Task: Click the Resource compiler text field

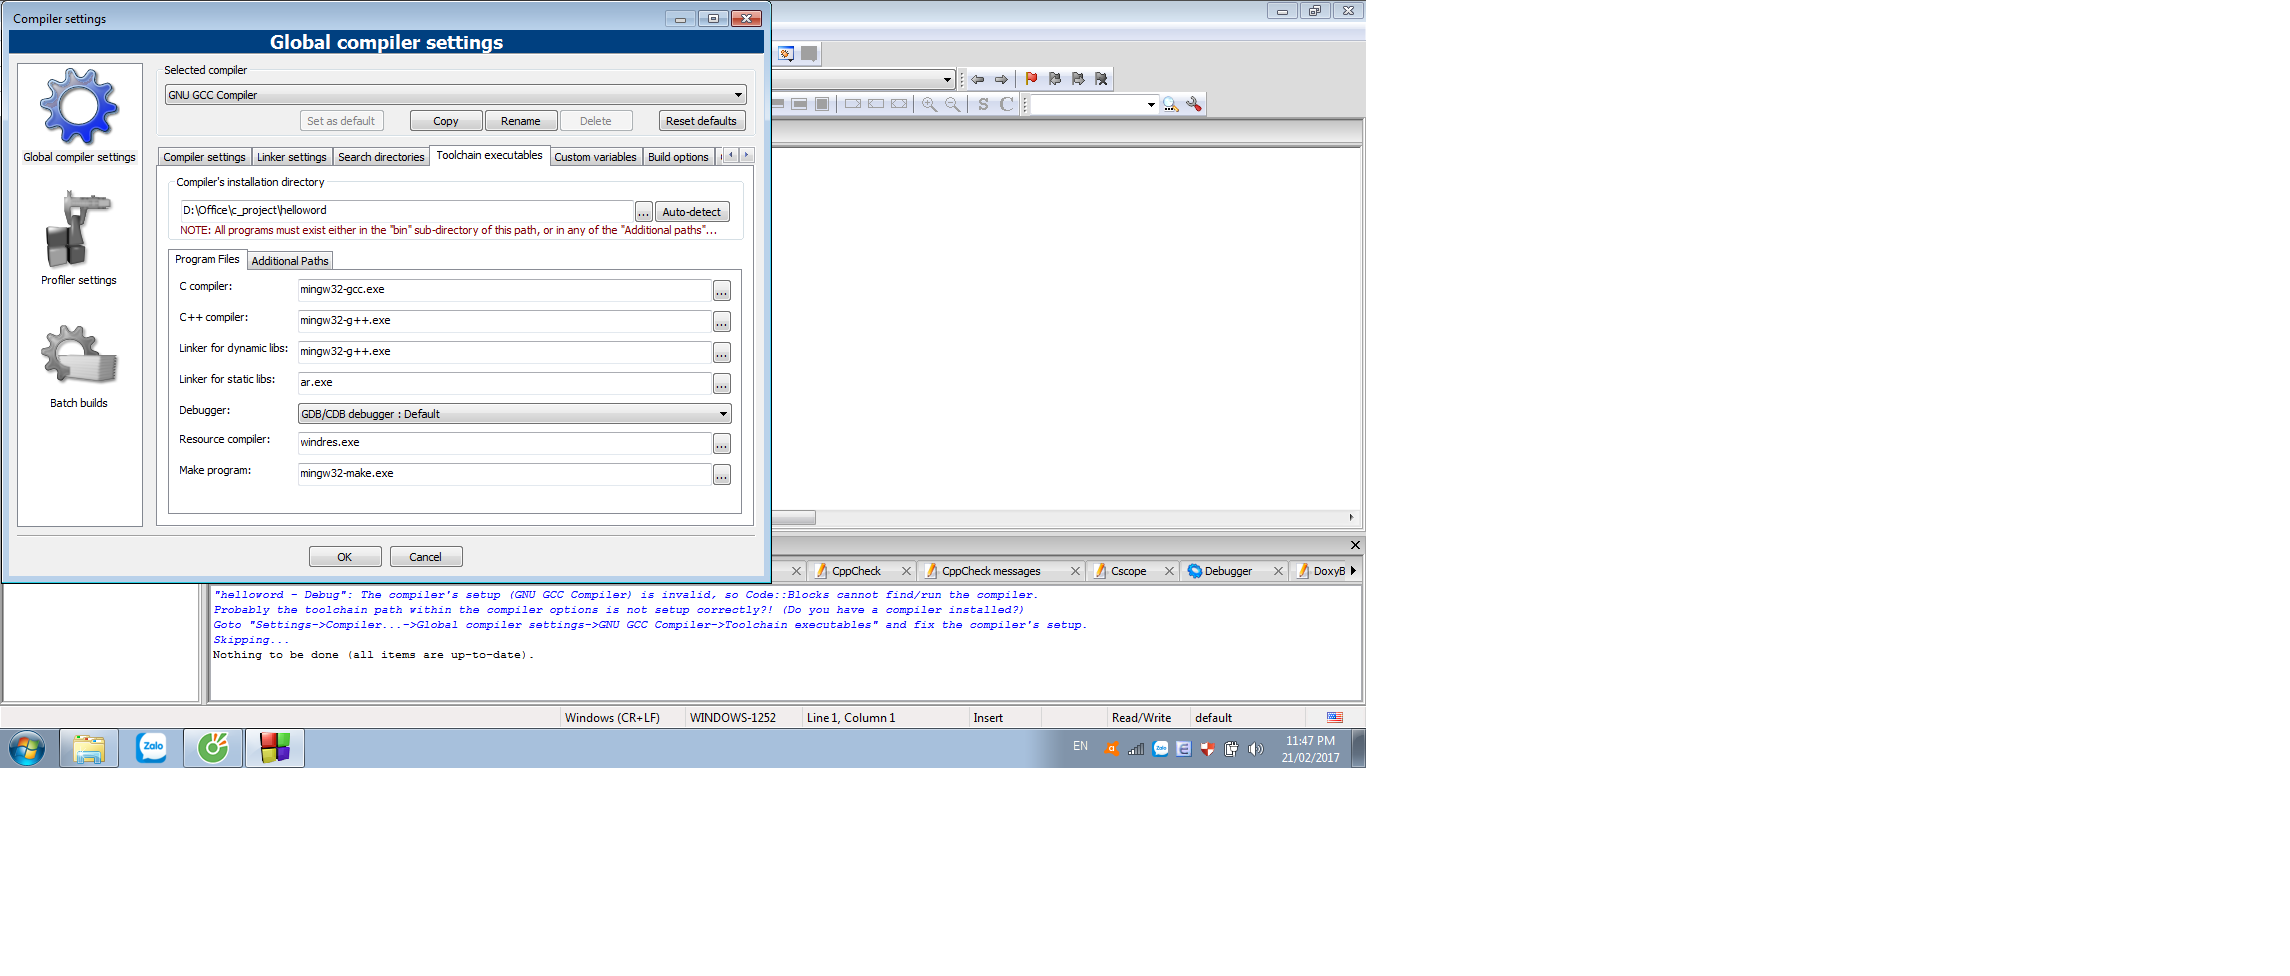Action: pos(504,443)
